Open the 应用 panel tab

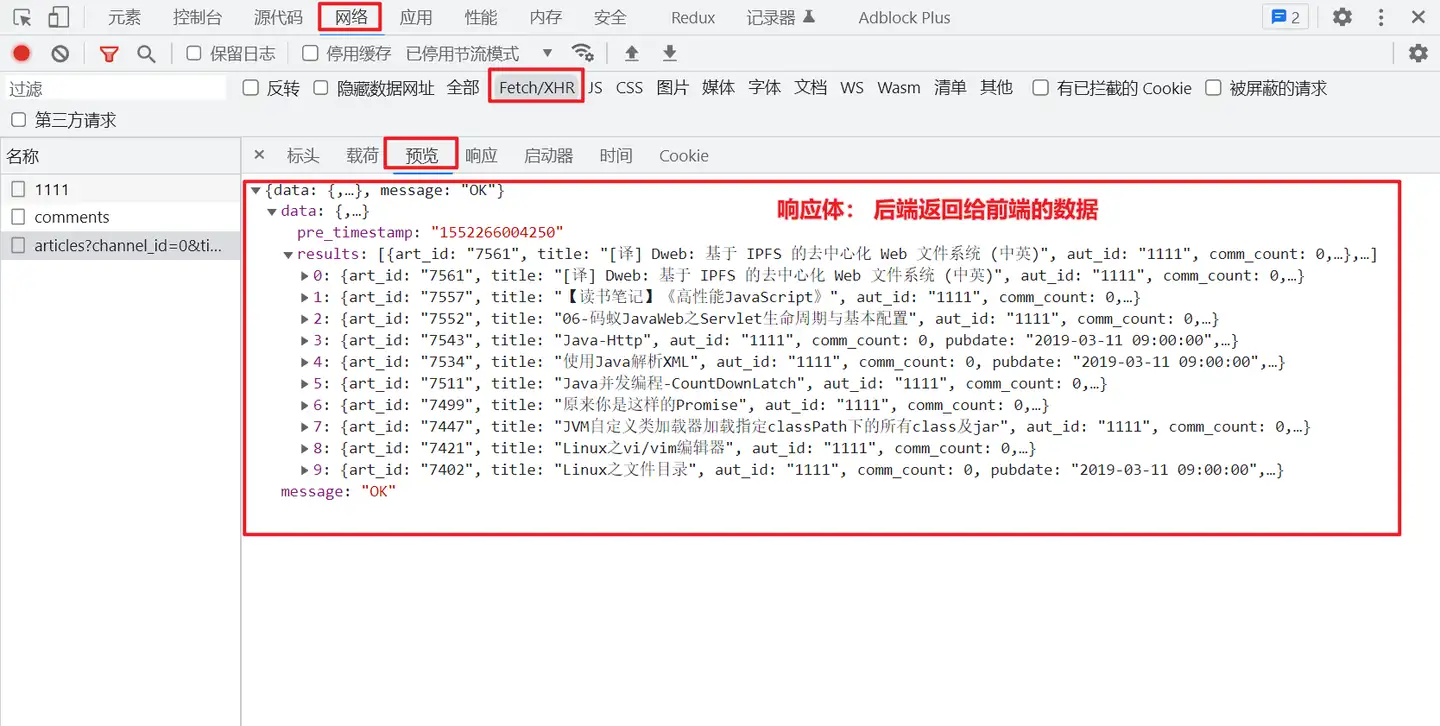416,17
